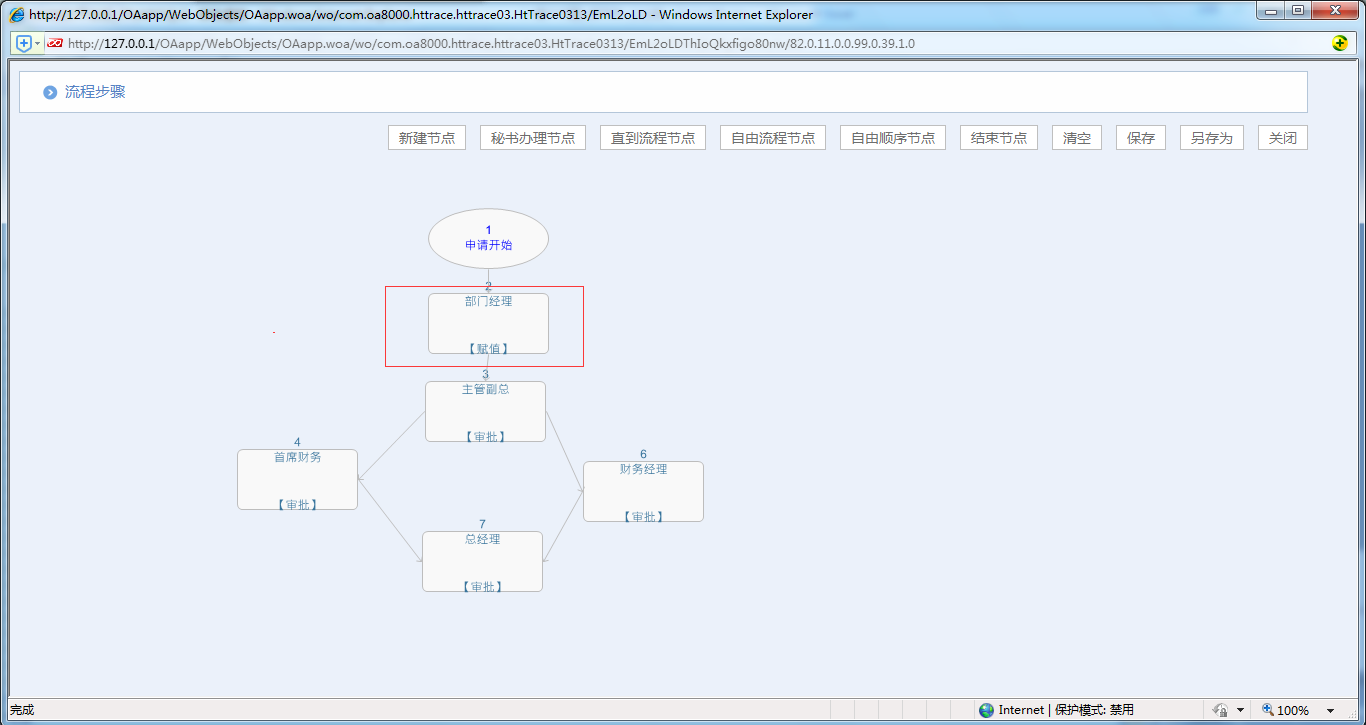Click the 新建节点 button
The width and height of the screenshot is (1366, 725).
pyautogui.click(x=427, y=138)
